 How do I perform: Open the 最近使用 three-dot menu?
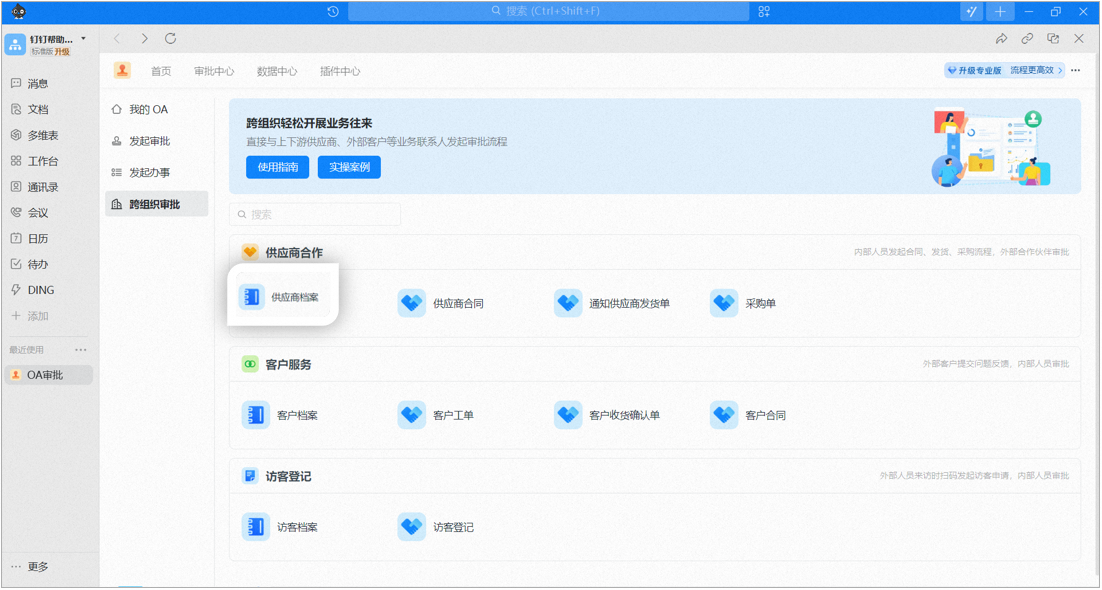click(x=82, y=349)
